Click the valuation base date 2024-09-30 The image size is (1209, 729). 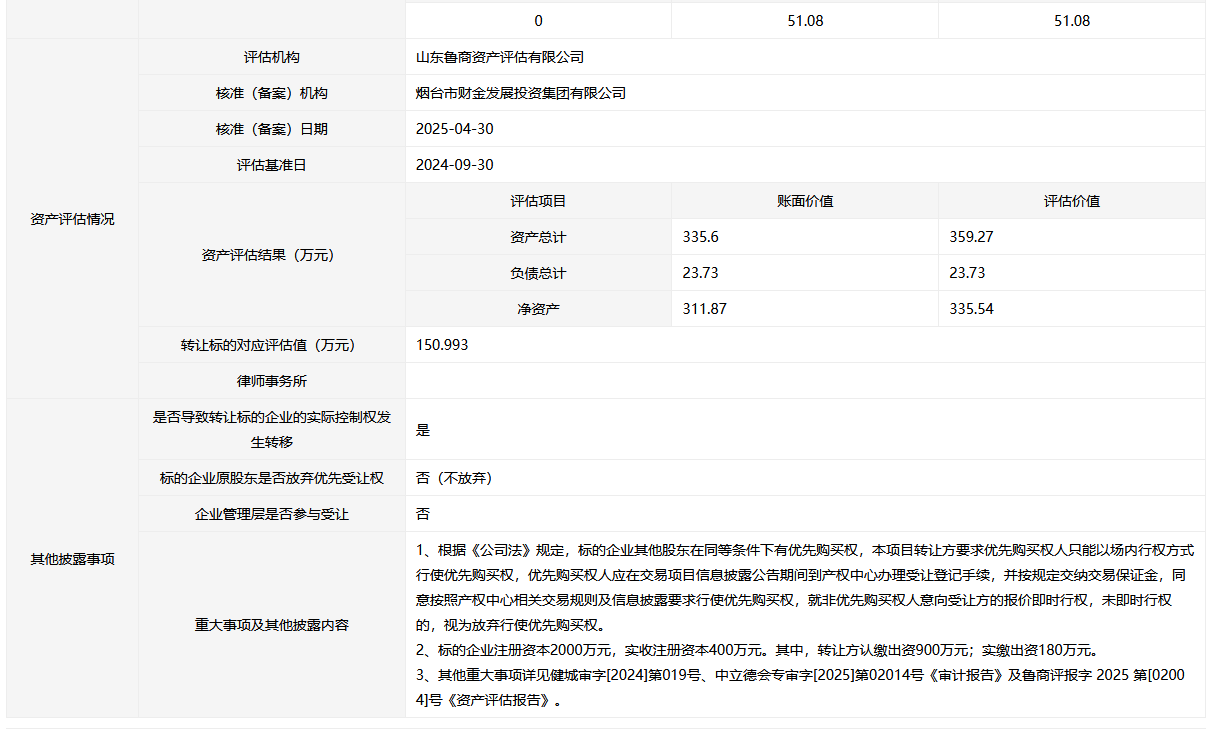point(454,165)
